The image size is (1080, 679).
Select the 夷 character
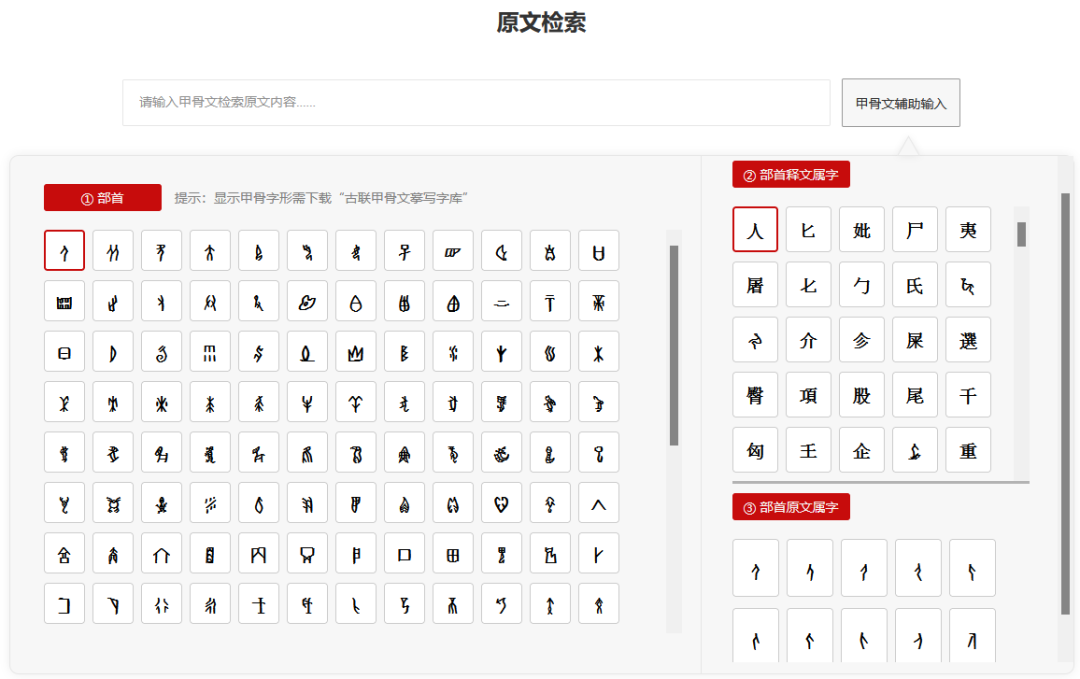(x=968, y=229)
